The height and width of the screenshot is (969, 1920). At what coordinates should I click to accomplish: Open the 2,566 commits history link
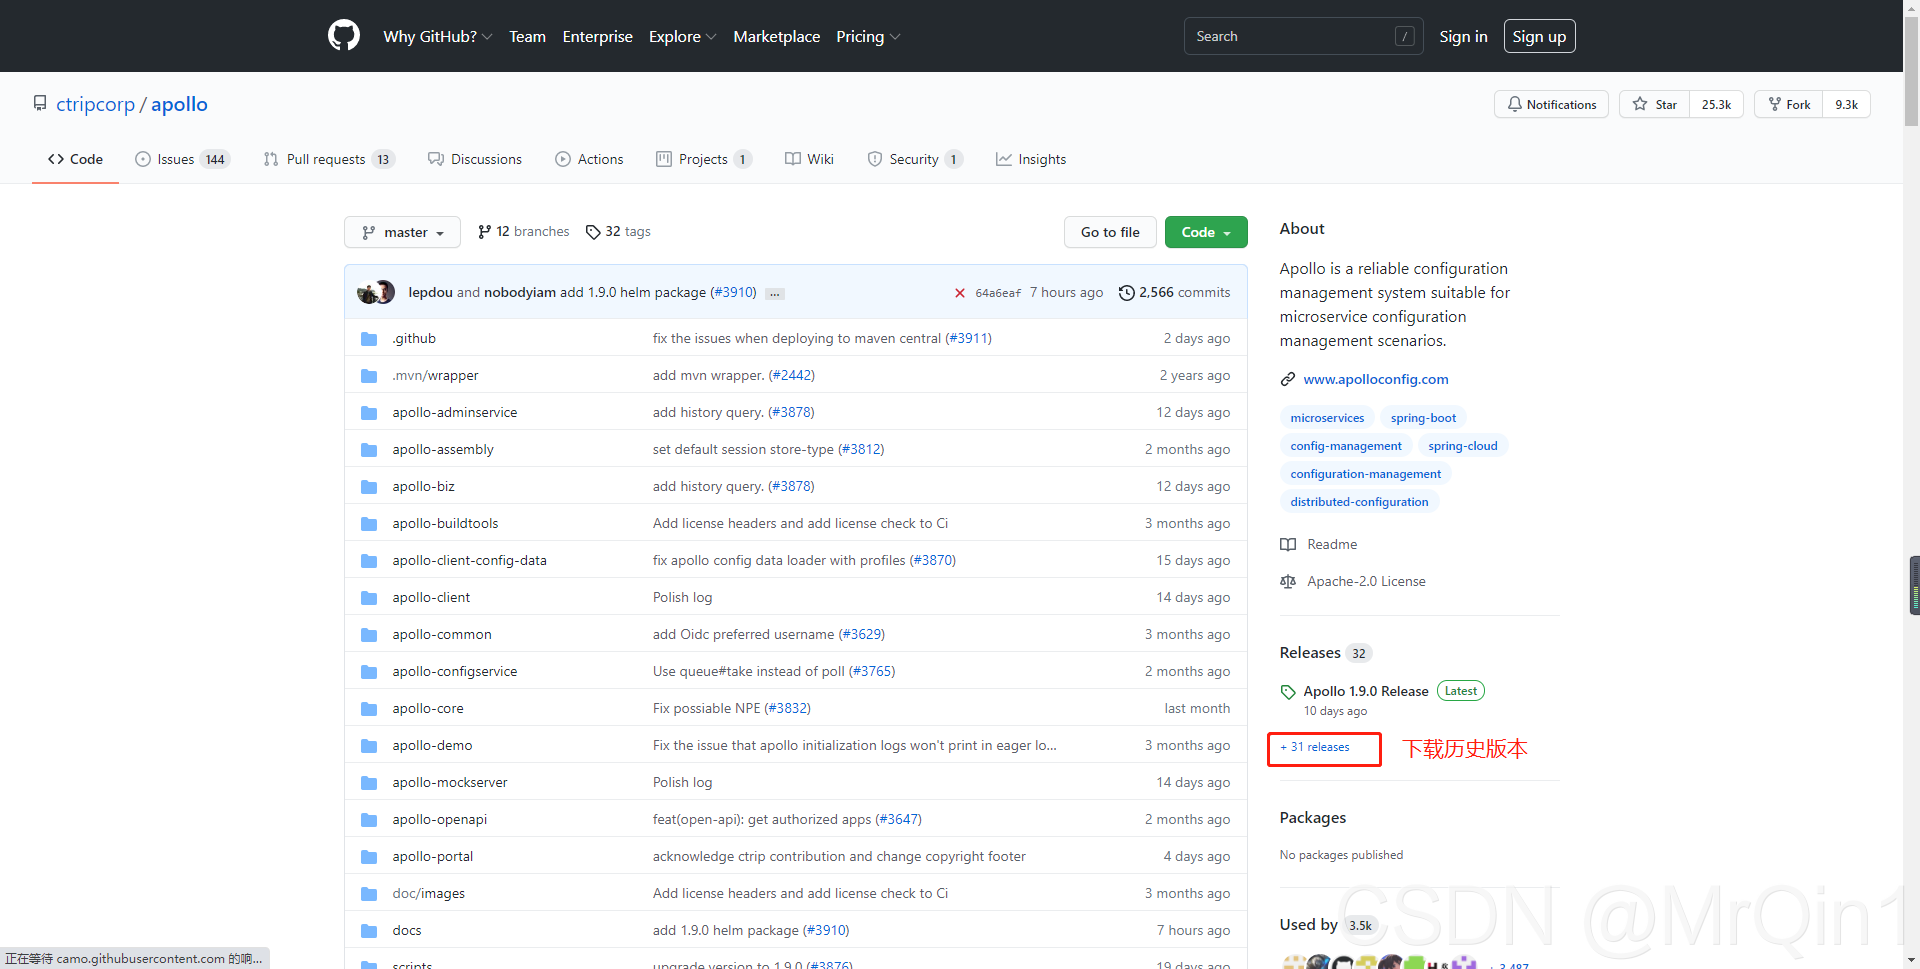1174,292
